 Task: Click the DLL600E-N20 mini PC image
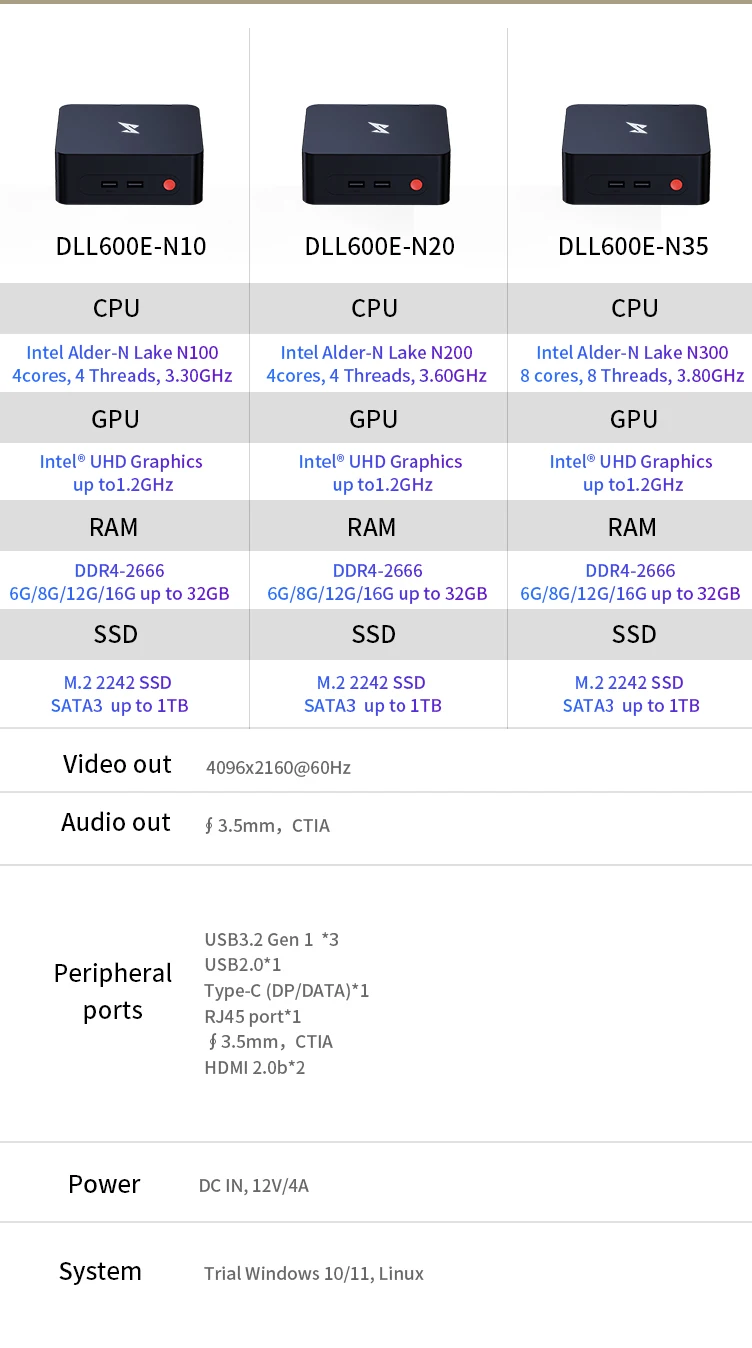tap(377, 156)
